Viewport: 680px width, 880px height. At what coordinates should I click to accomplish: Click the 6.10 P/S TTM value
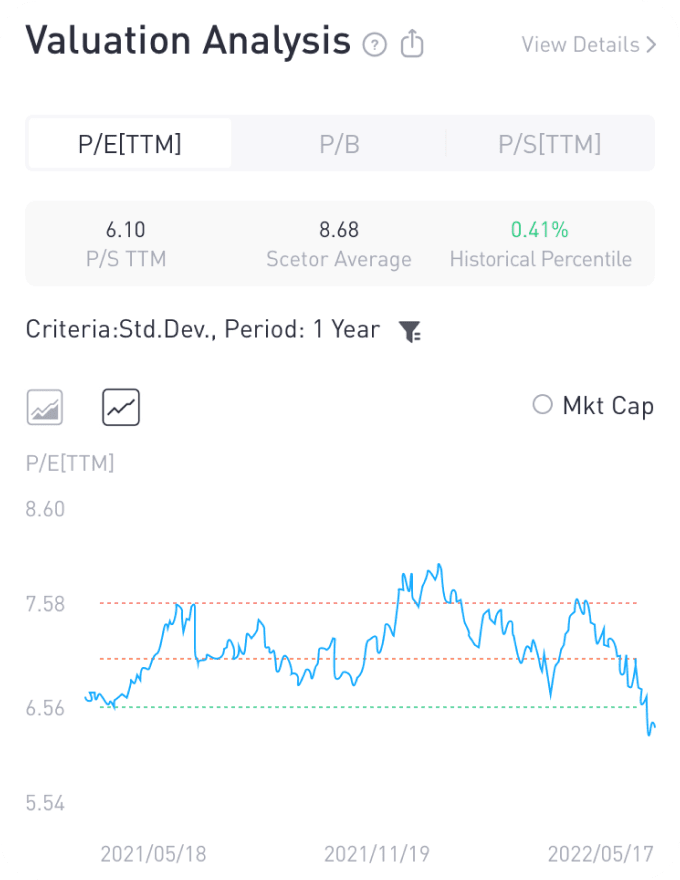[125, 230]
